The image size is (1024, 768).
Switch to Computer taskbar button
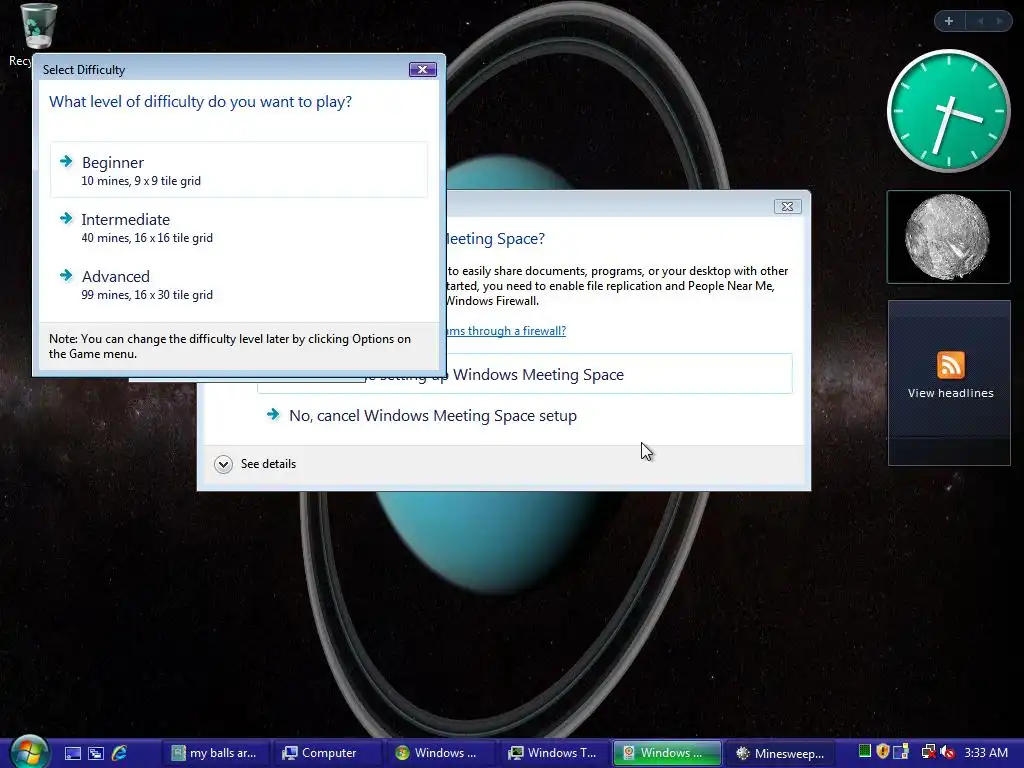327,753
